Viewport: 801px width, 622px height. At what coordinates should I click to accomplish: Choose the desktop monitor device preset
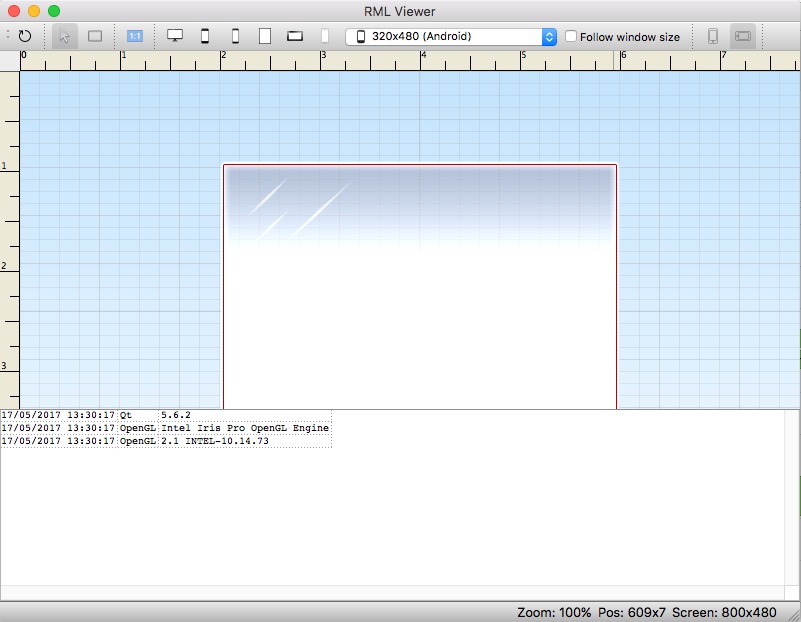(175, 36)
